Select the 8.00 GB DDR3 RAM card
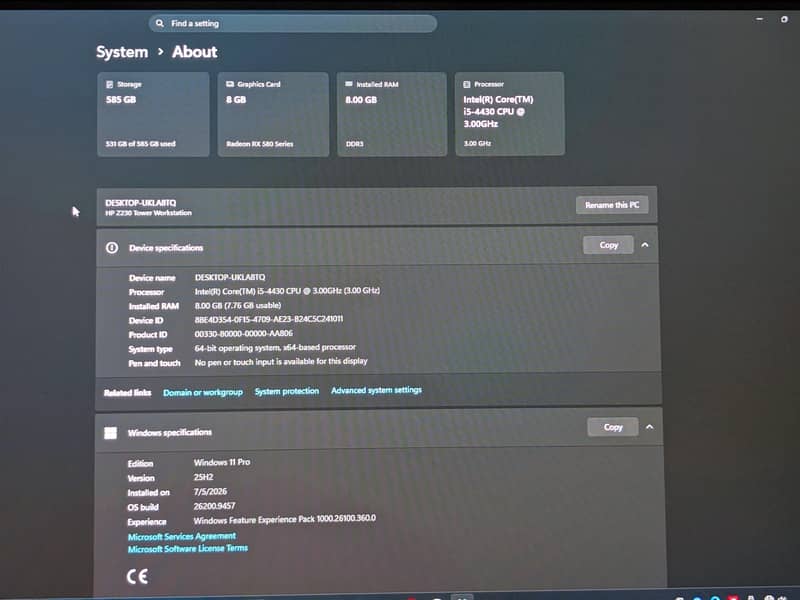 click(x=392, y=114)
